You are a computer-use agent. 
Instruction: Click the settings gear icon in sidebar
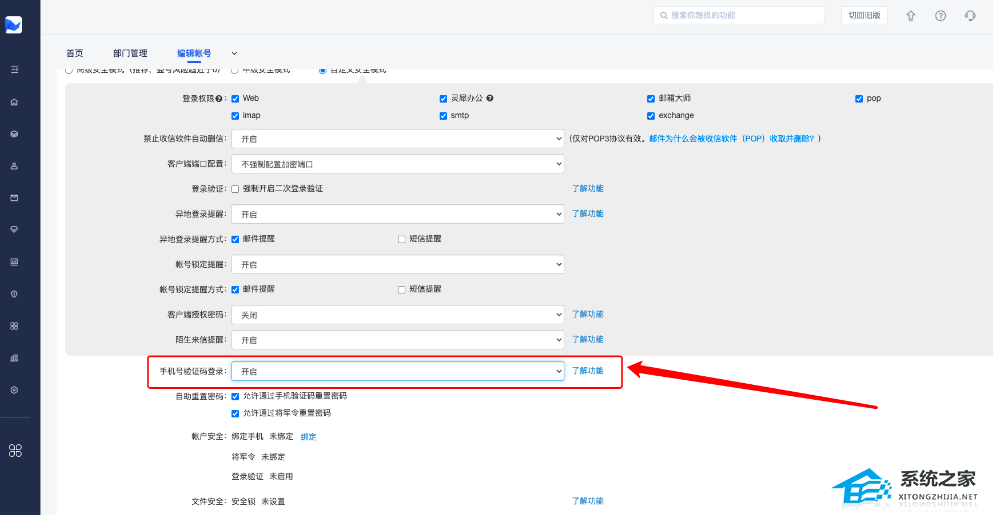(14, 389)
